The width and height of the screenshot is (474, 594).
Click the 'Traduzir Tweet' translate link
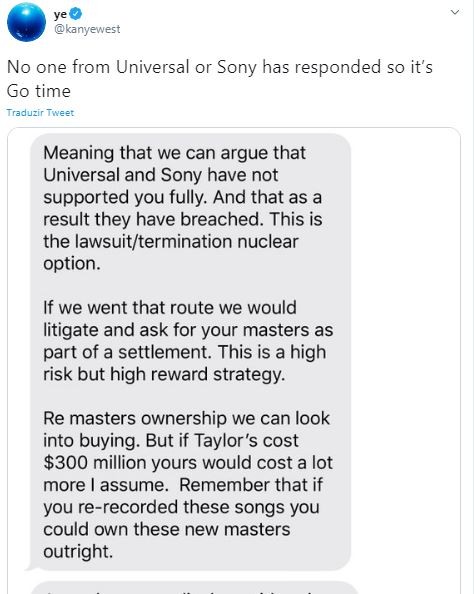tap(40, 113)
